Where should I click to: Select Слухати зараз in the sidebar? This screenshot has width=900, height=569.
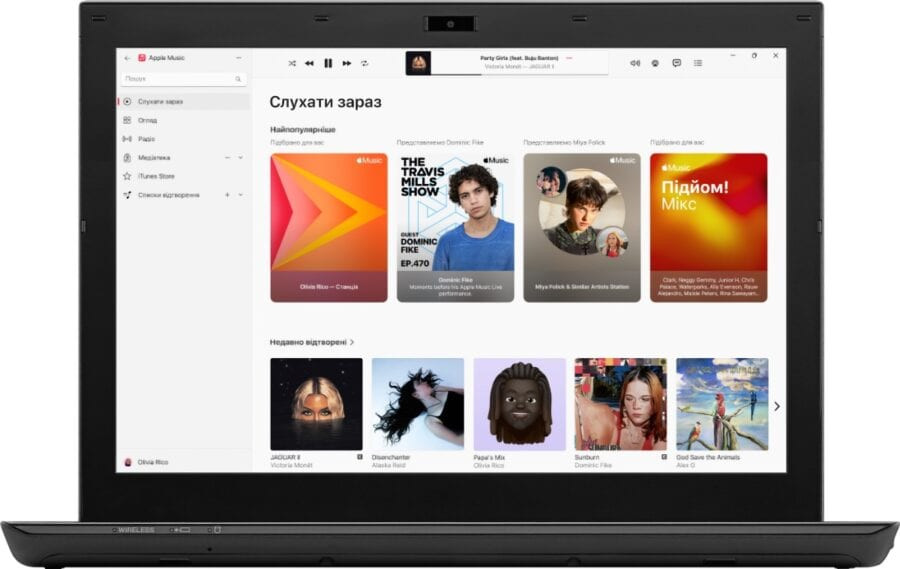(x=184, y=102)
